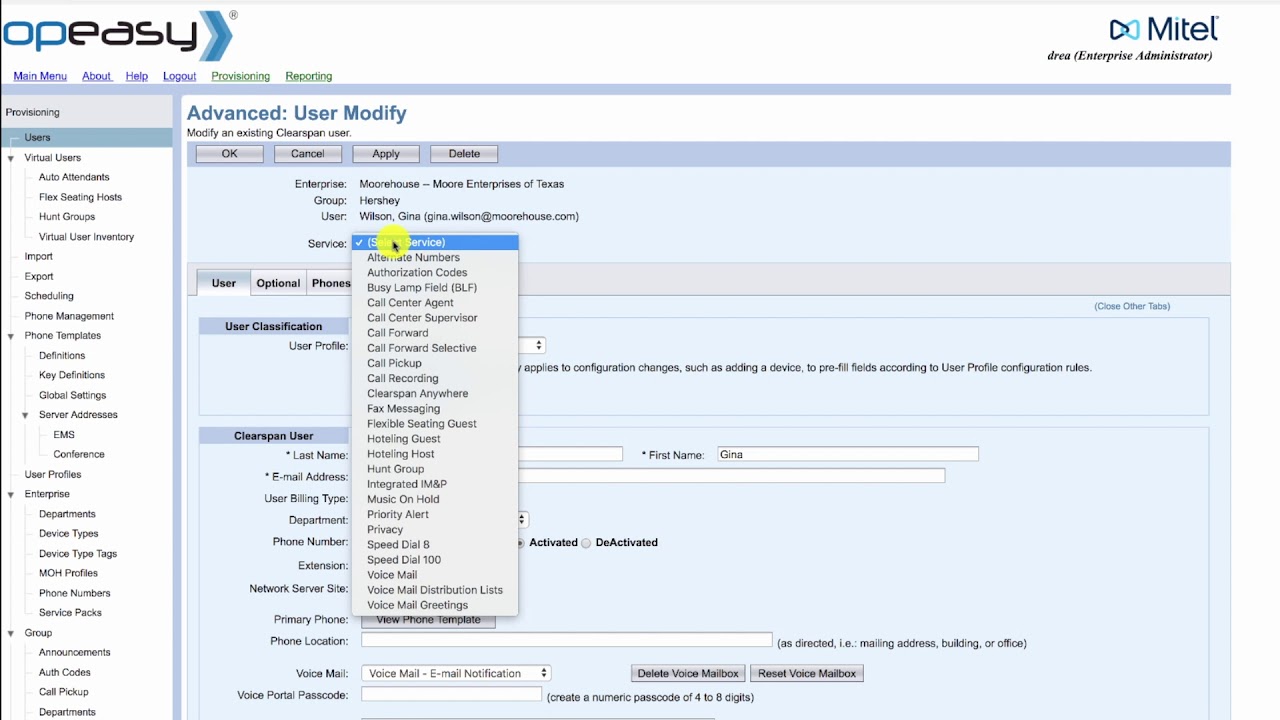Open Flex Seating Hosts in sidebar

pos(80,197)
